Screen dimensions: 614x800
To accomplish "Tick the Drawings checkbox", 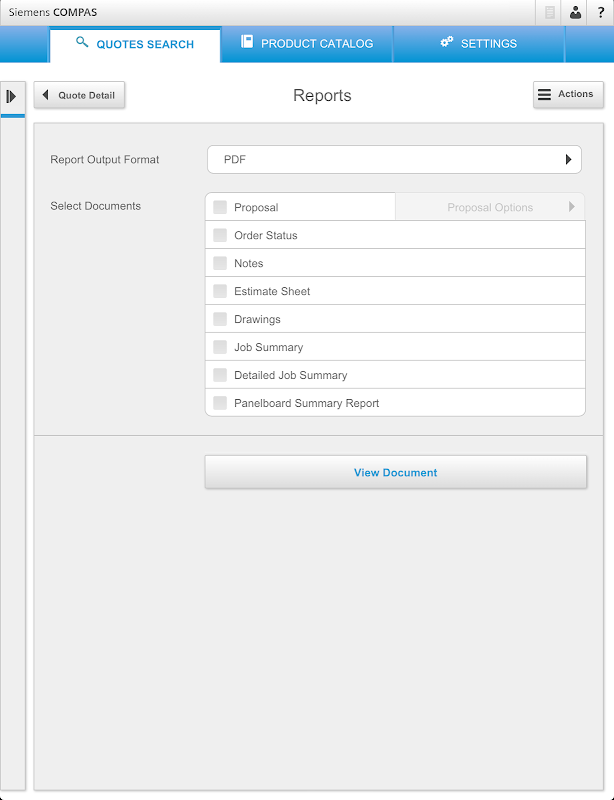I will click(x=220, y=319).
